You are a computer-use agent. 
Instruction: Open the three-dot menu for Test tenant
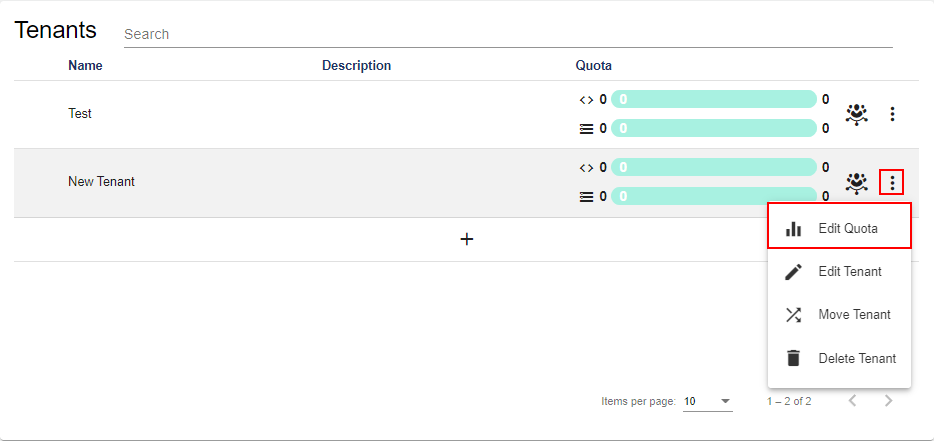pyautogui.click(x=892, y=114)
